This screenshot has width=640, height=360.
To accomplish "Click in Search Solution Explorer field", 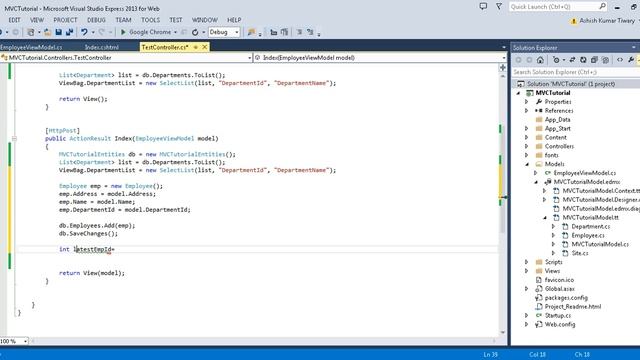I will tap(576, 72).
